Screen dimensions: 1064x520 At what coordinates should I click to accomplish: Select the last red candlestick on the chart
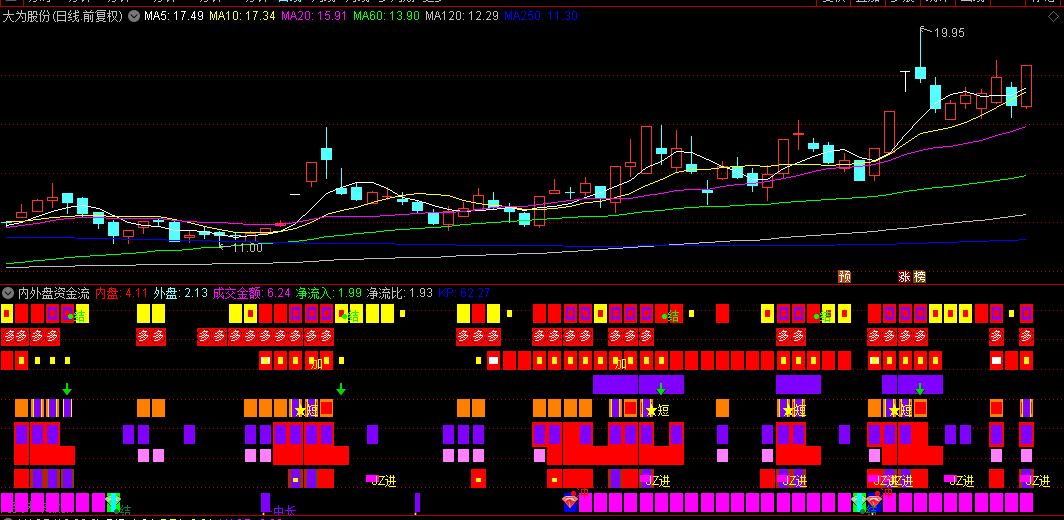[x=1027, y=86]
